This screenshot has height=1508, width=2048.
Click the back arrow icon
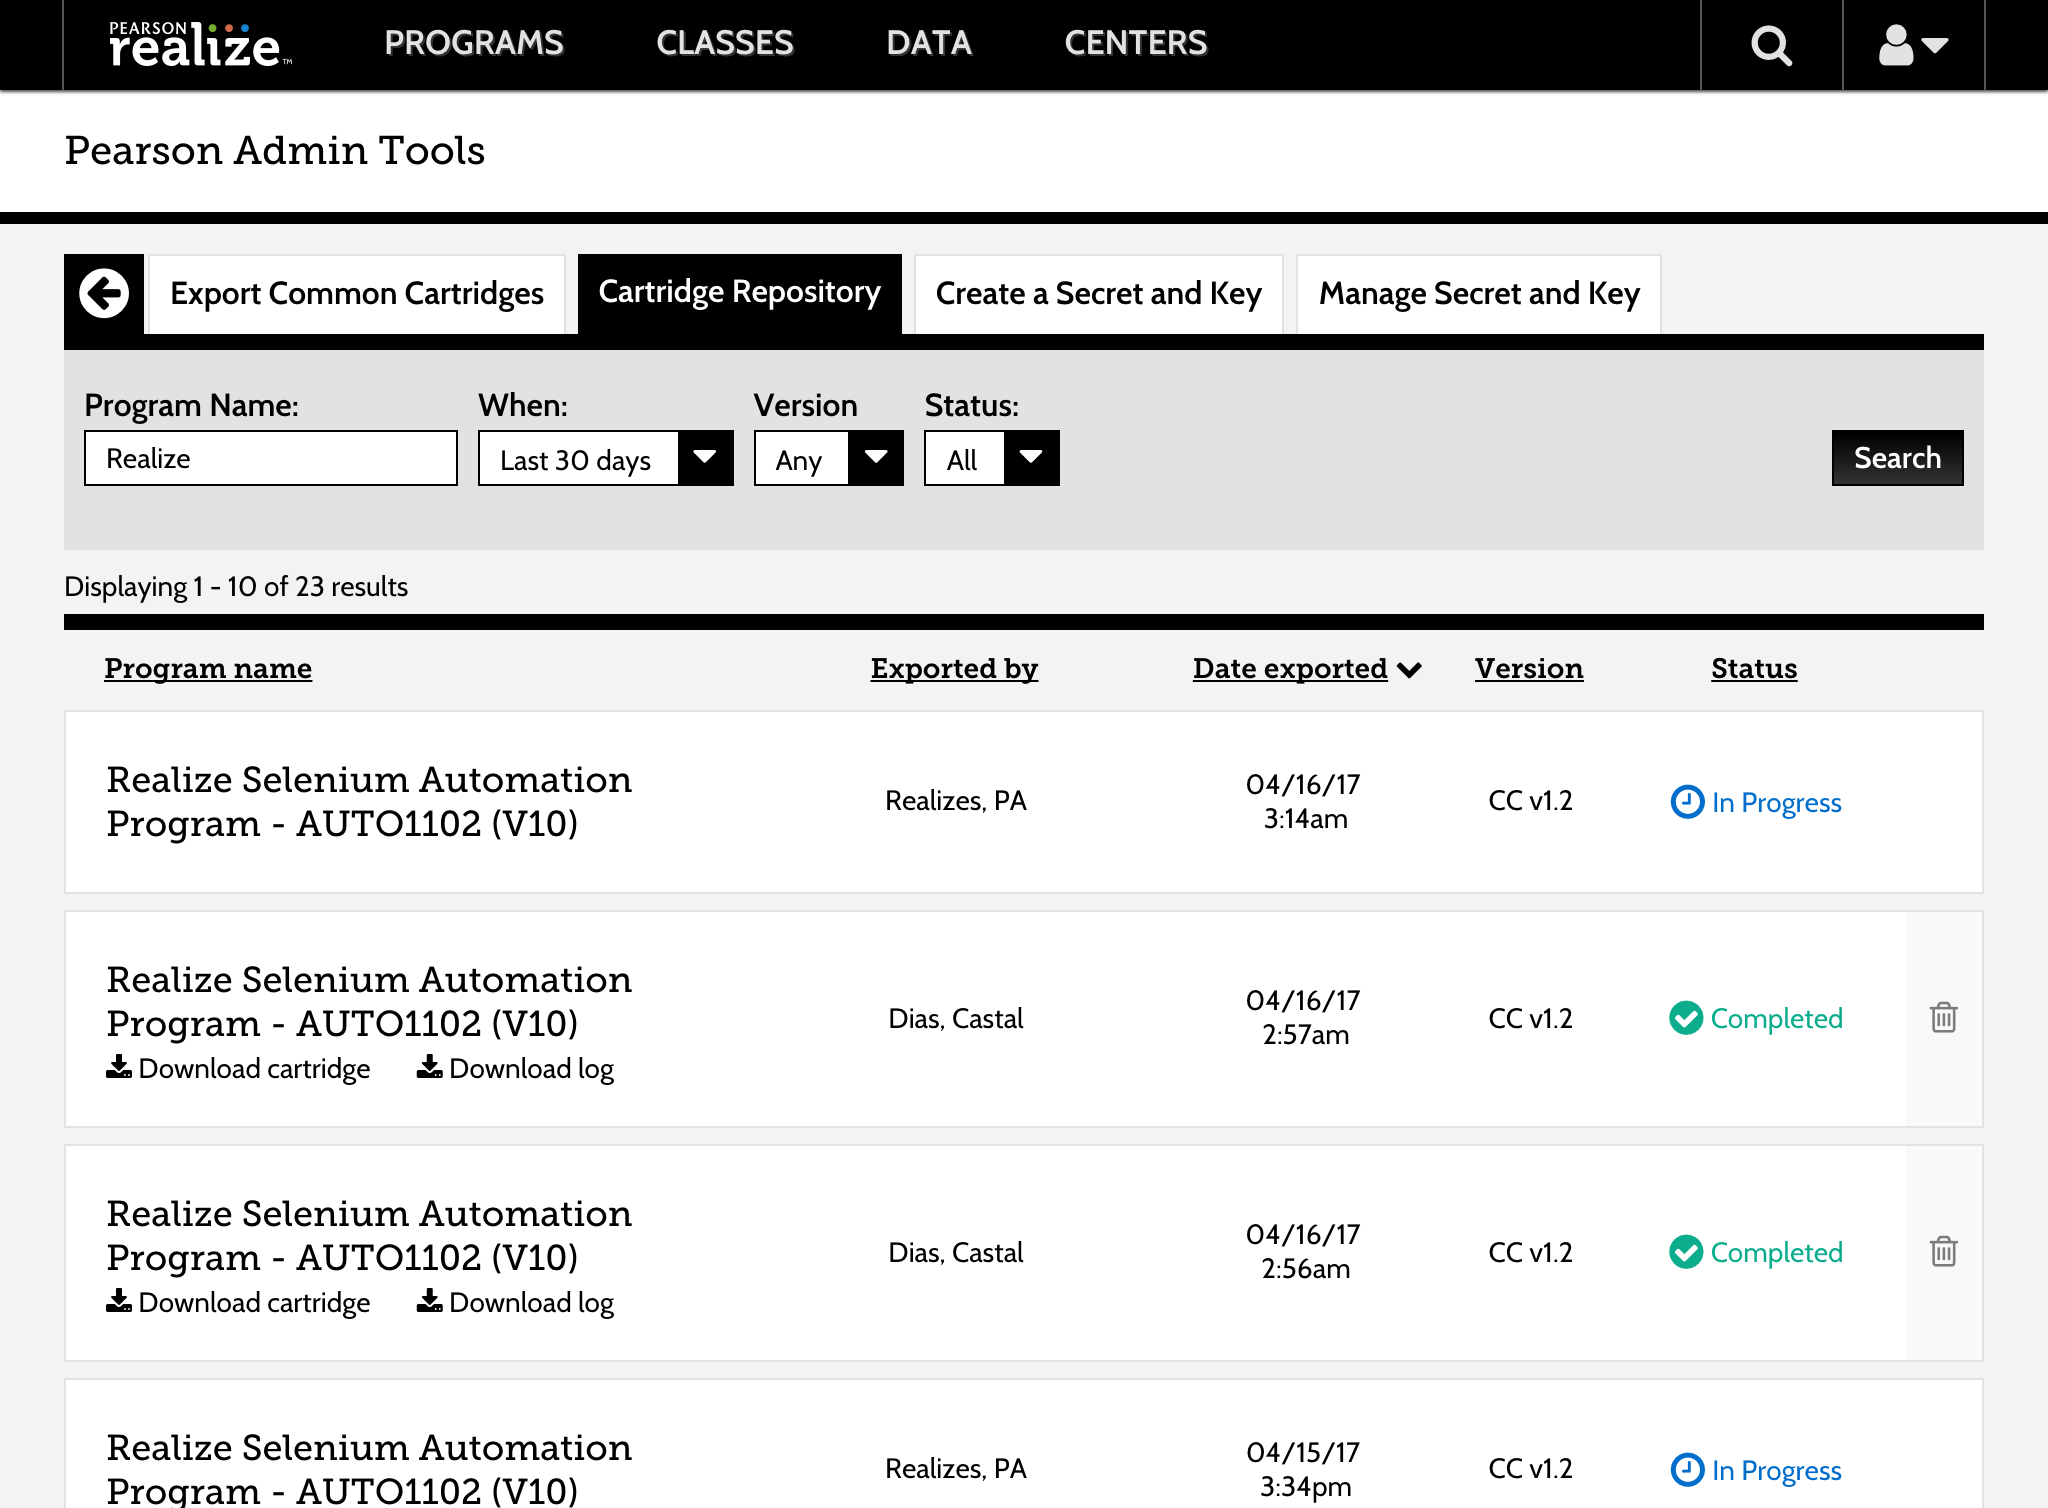point(104,294)
